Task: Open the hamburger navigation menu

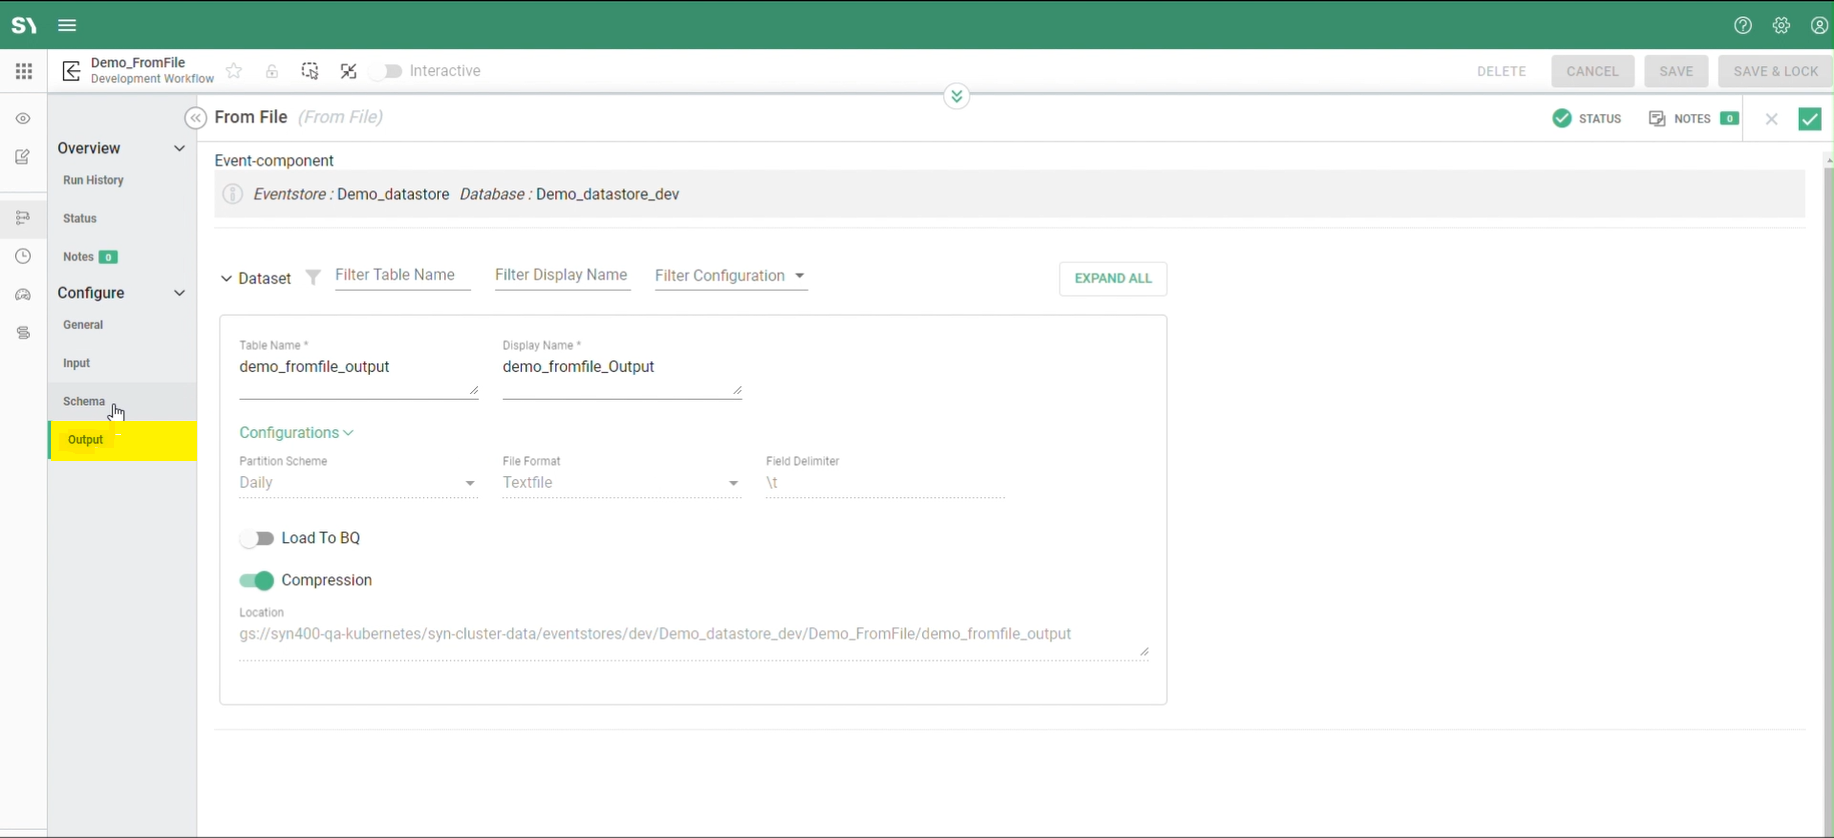Action: tap(67, 25)
